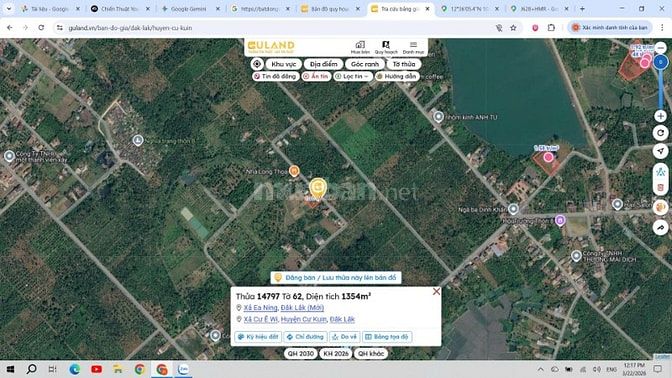Expand the system tray hidden icons chevron
Viewport: 672px width, 378px height.
click(541, 369)
